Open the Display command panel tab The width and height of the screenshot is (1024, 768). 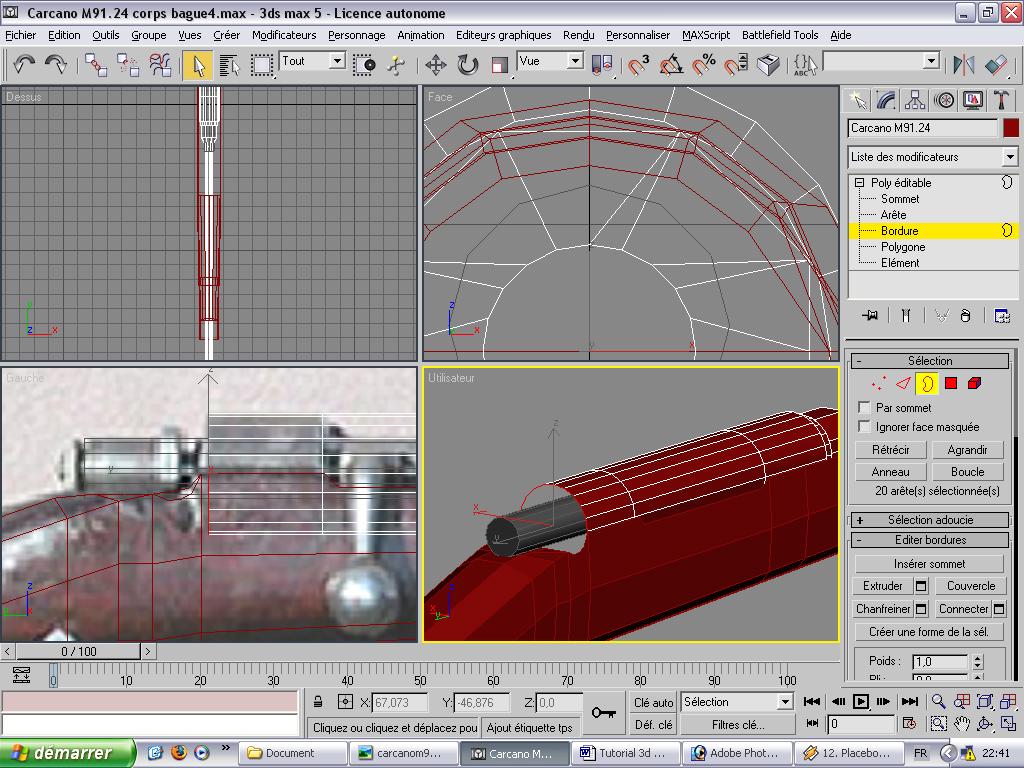click(x=972, y=100)
